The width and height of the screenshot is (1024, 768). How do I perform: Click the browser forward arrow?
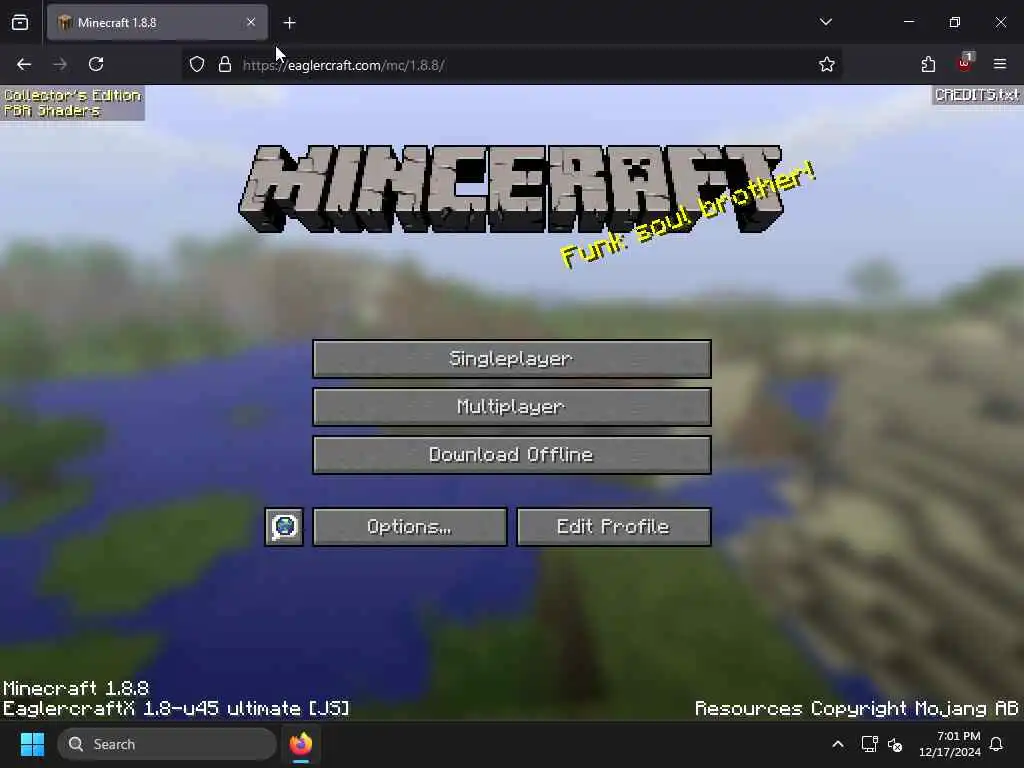(x=60, y=64)
